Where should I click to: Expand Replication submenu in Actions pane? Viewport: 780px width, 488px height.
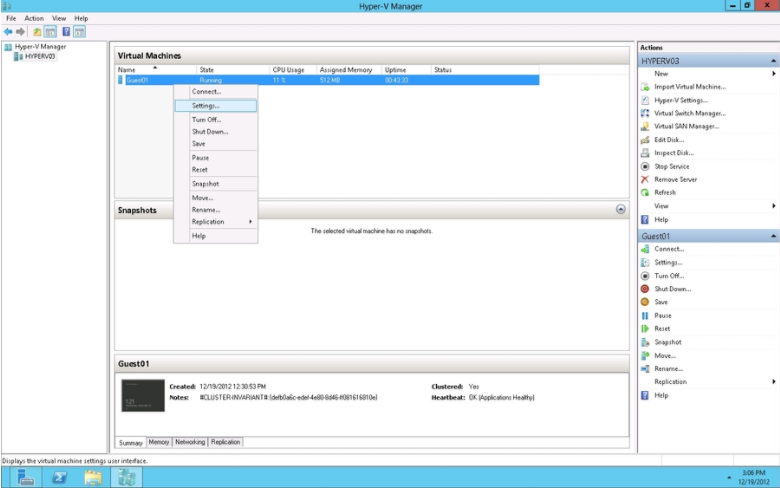coord(774,382)
